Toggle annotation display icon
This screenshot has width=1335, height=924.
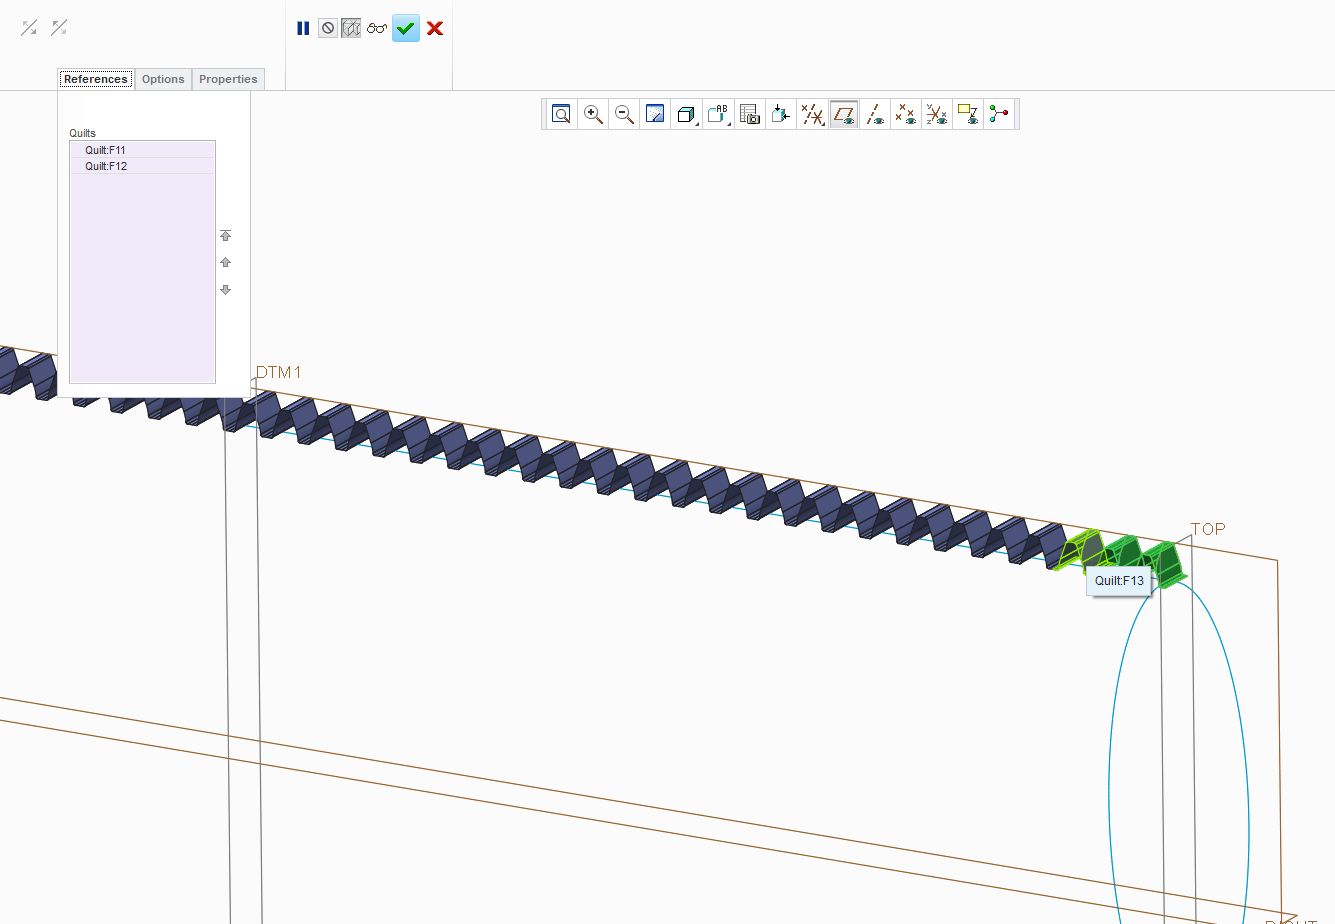968,114
